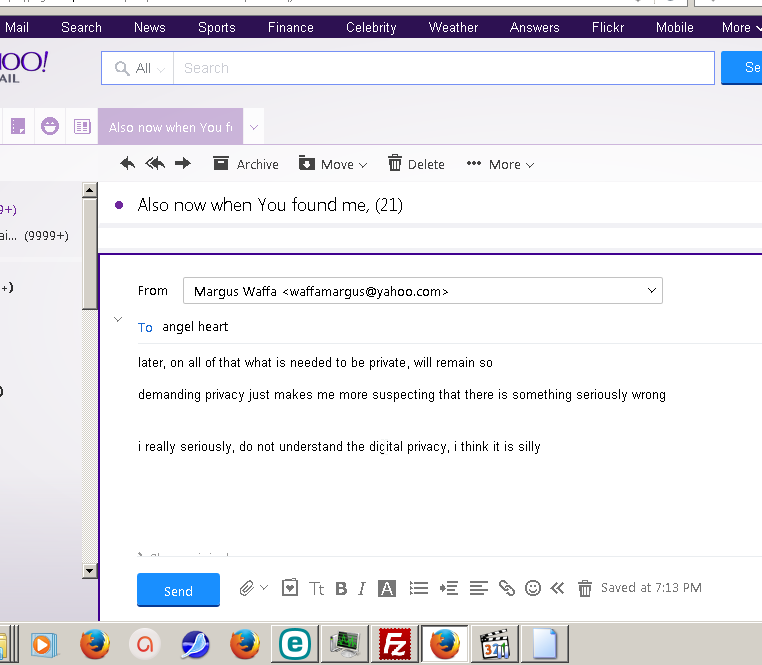The height and width of the screenshot is (665, 762).
Task: Forward the message with the arrow icon
Action: [x=182, y=164]
